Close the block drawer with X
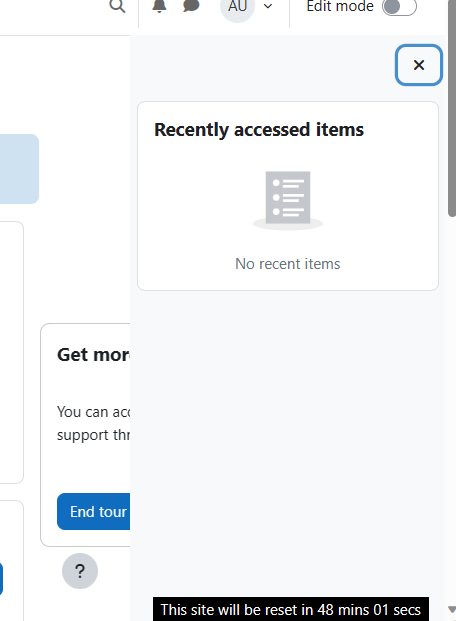The height and width of the screenshot is (621, 456). coord(419,65)
